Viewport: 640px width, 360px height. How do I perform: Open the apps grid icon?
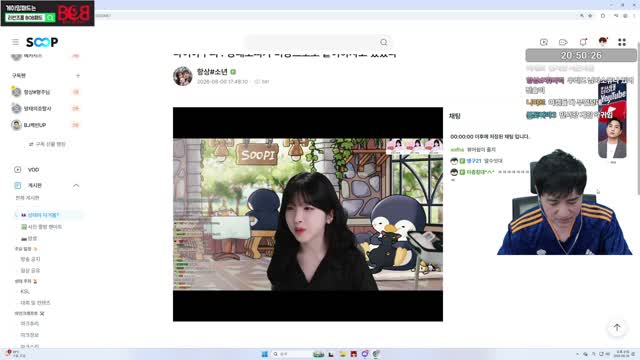click(x=622, y=42)
